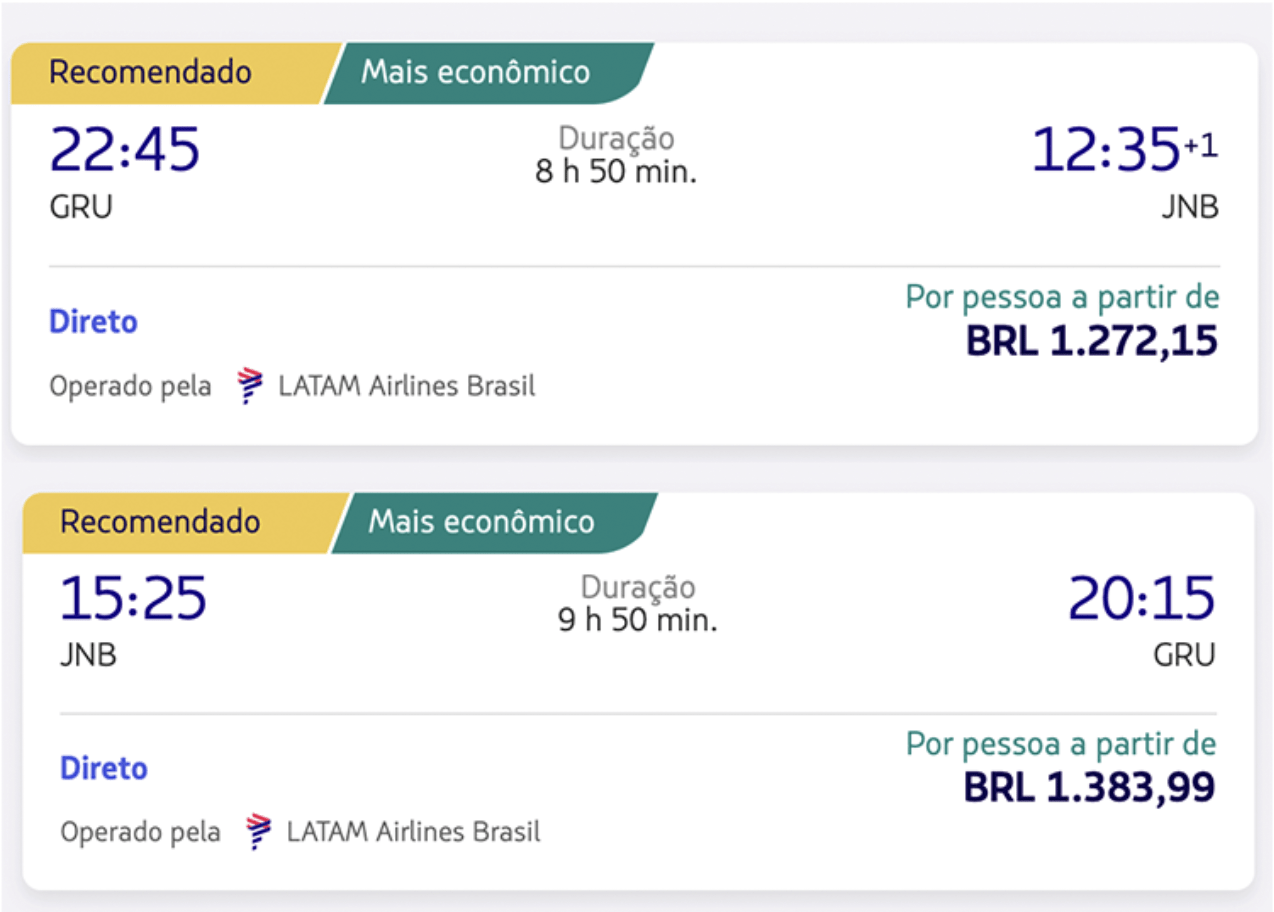Click LATAM Airlines Brasil text in first card

point(407,386)
